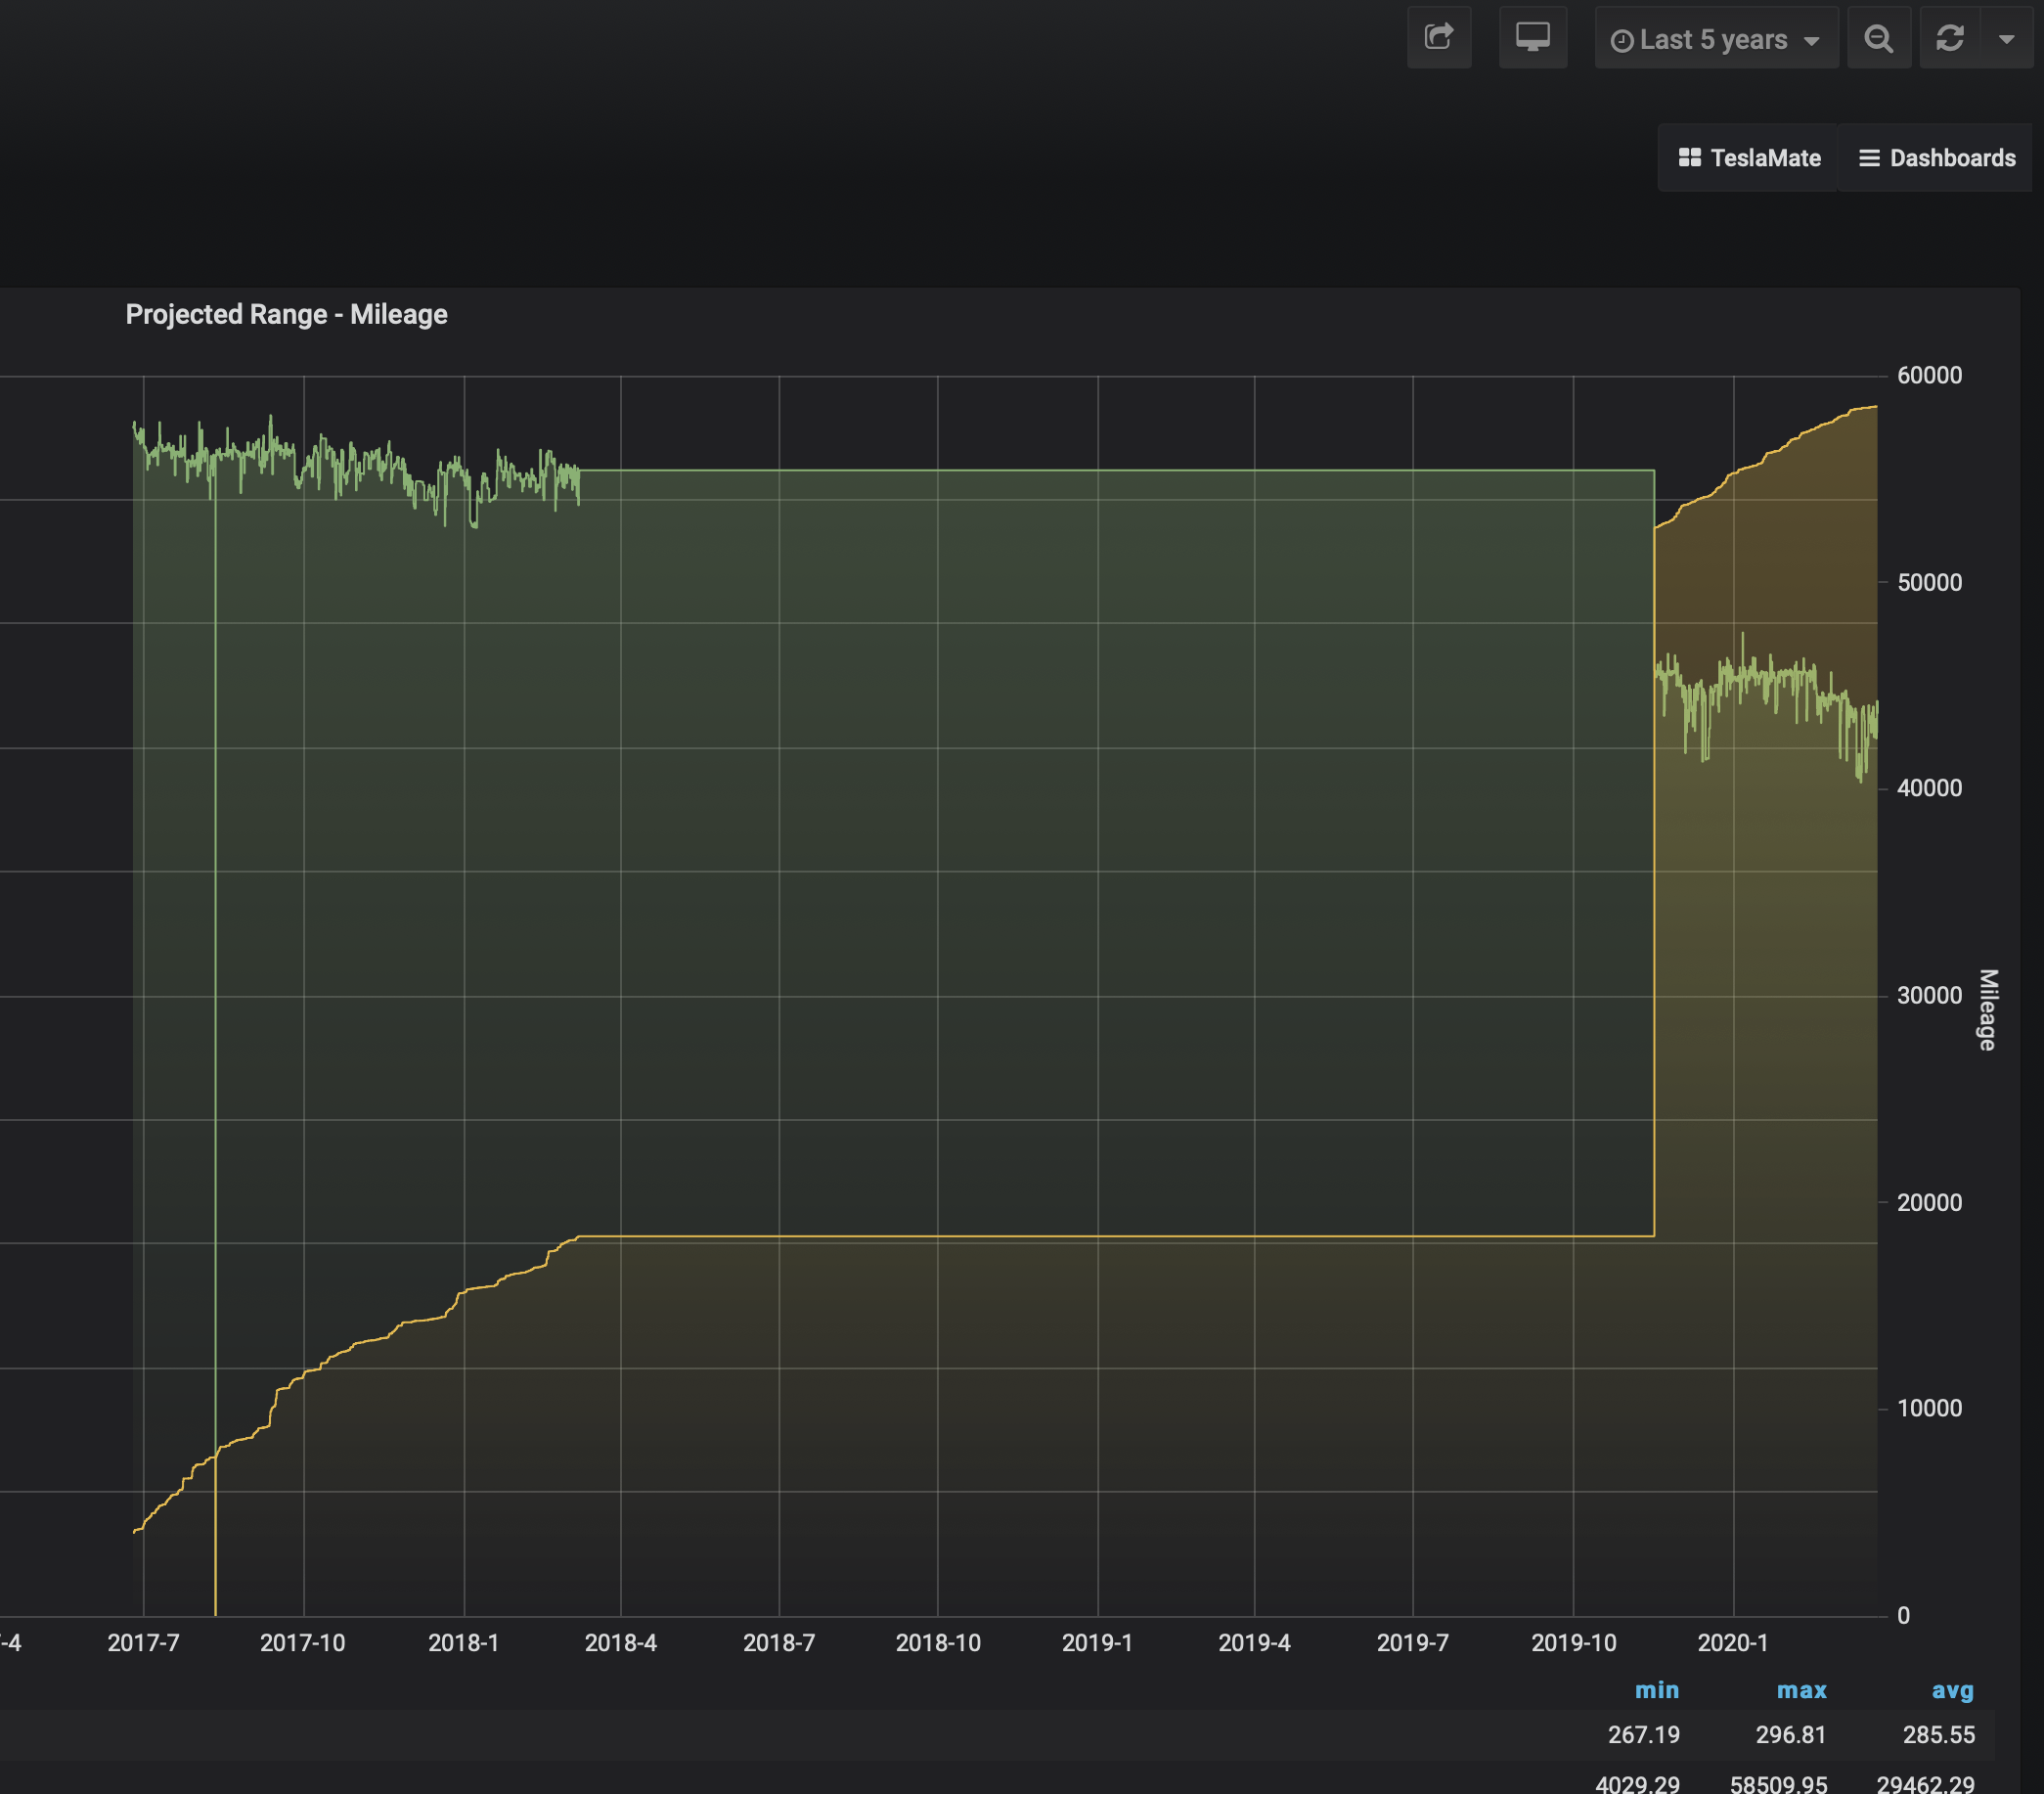Viewport: 2044px width, 1794px height.
Task: Click the 296.81 max value
Action: point(1791,1735)
